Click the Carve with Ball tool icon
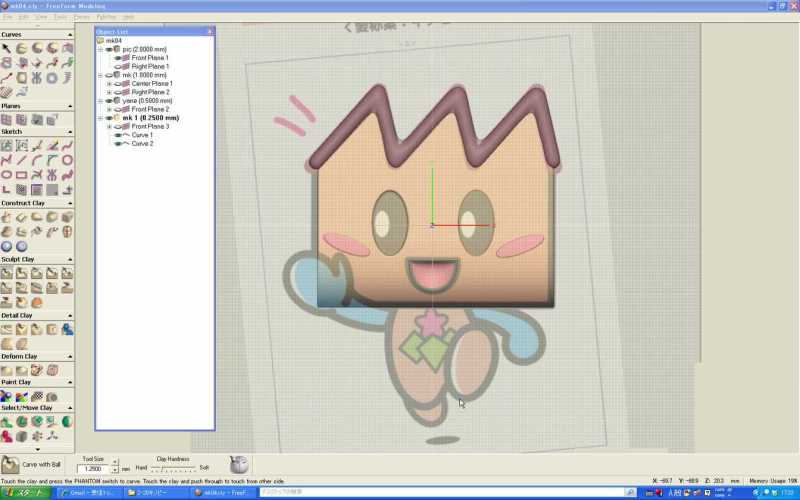The image size is (800, 500). coord(10,465)
